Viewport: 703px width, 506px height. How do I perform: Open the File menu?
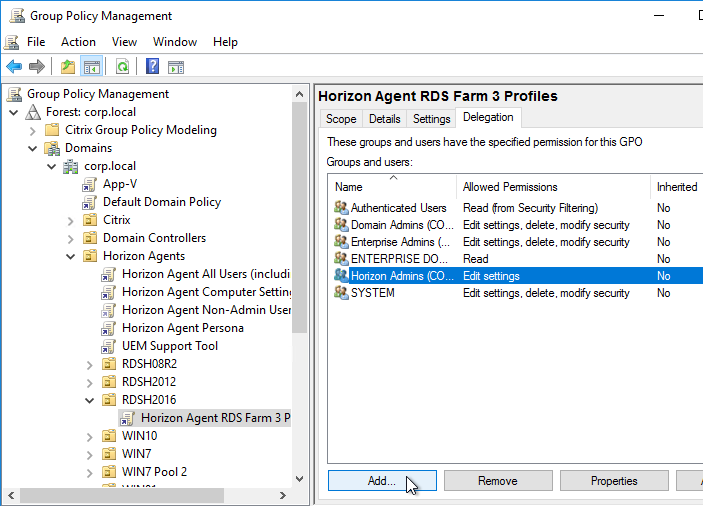pyautogui.click(x=36, y=42)
